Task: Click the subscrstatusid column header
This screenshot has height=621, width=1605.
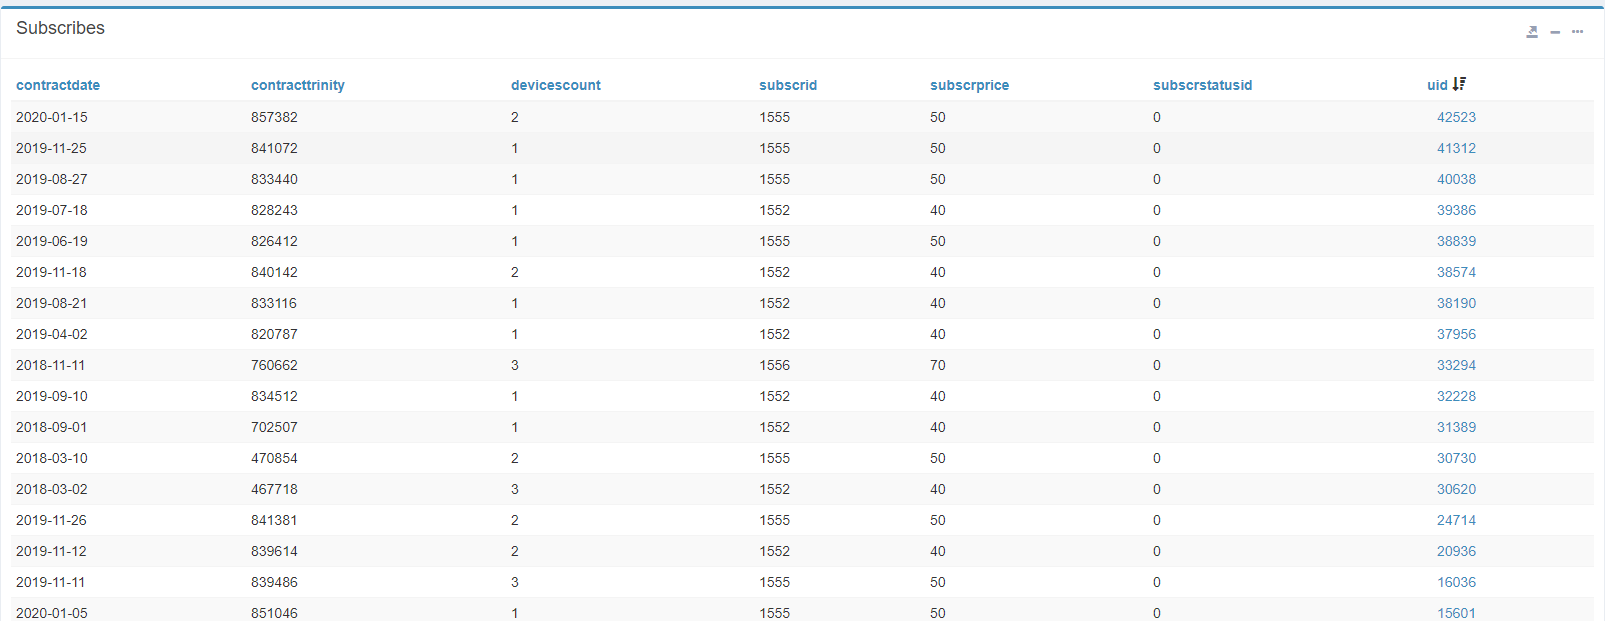Action: (x=1202, y=85)
